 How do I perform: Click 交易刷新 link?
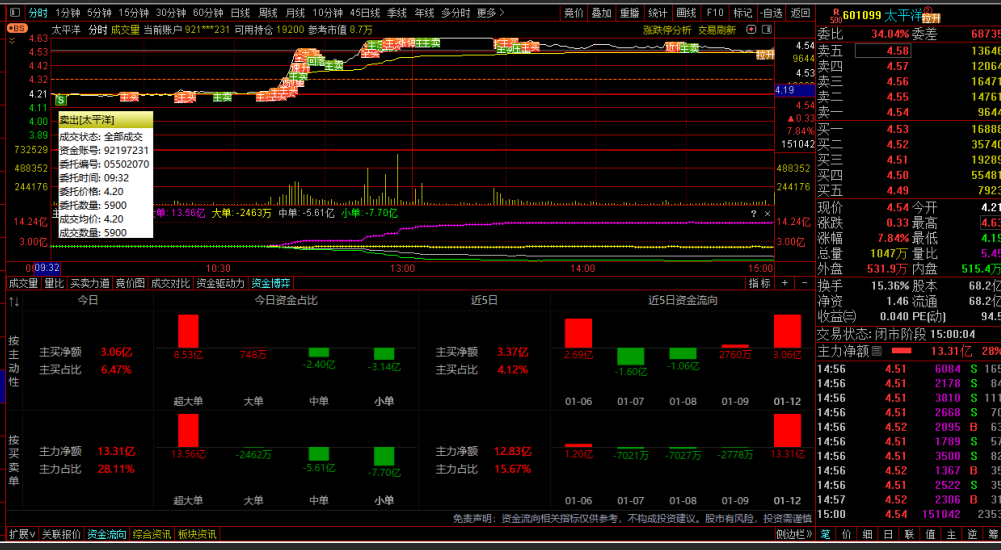point(716,29)
